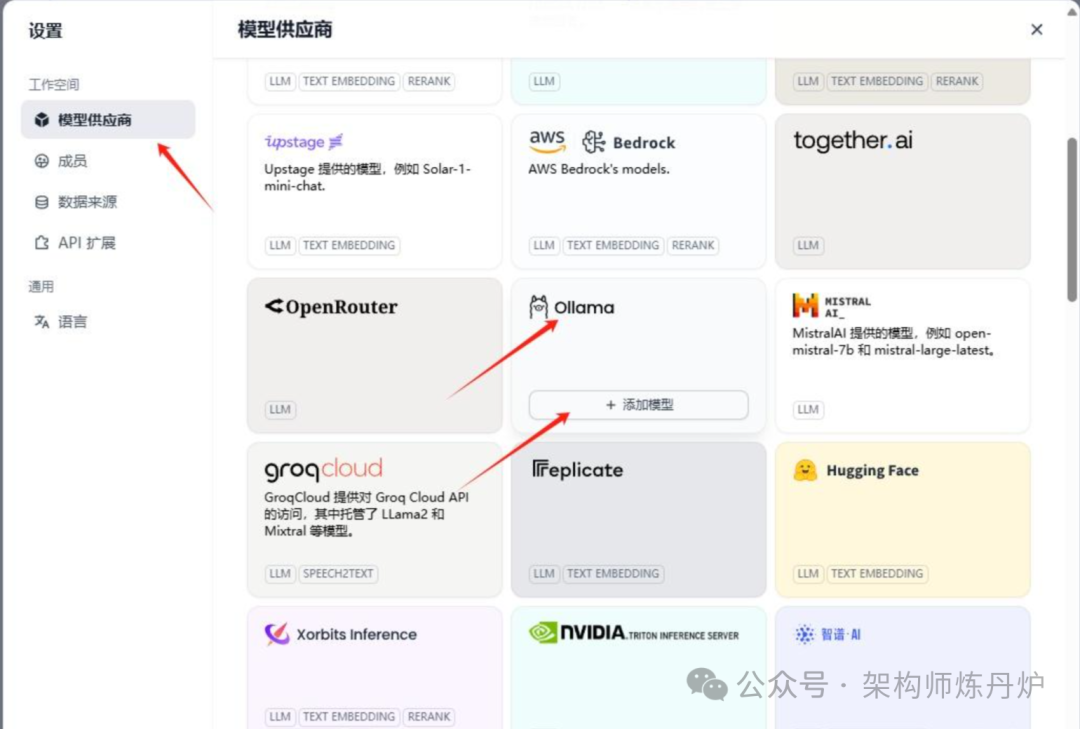Screen dimensions: 1080x729
Task: Click the AWS logo
Action: tap(547, 141)
